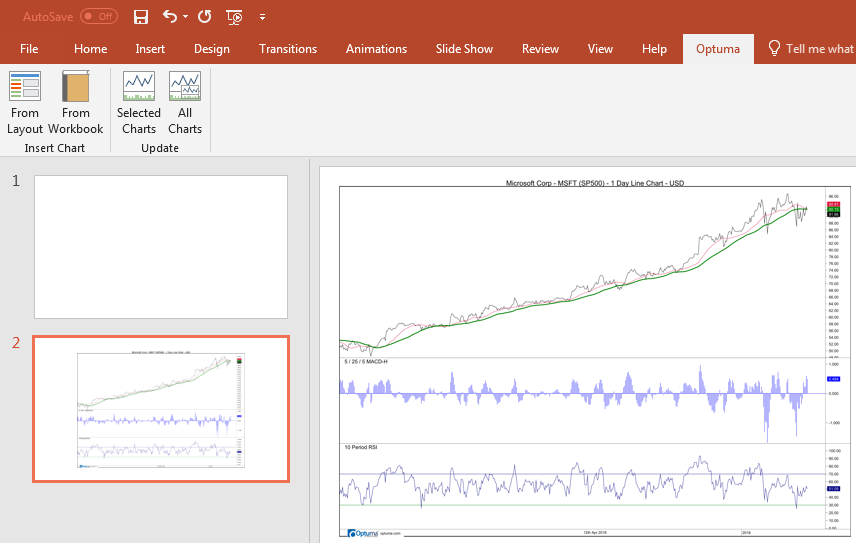Select the Optuma ribbon tab
The image size is (856, 543).
pyautogui.click(x=718, y=49)
